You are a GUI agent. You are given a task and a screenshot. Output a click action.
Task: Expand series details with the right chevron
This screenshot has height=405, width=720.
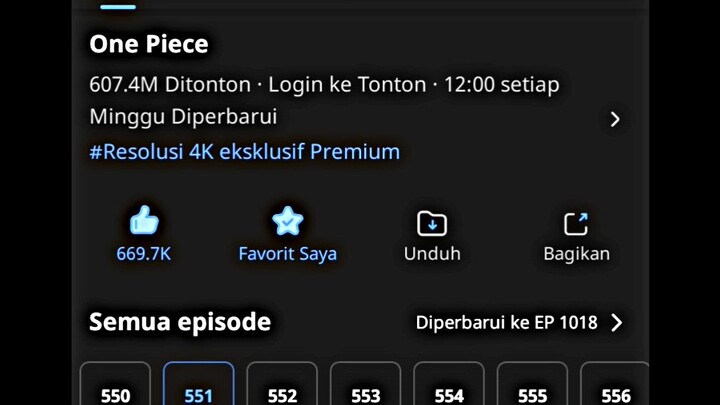click(615, 119)
